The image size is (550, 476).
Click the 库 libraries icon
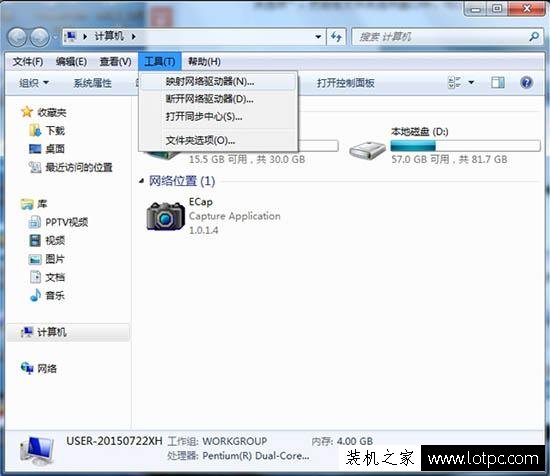pyautogui.click(x=27, y=204)
